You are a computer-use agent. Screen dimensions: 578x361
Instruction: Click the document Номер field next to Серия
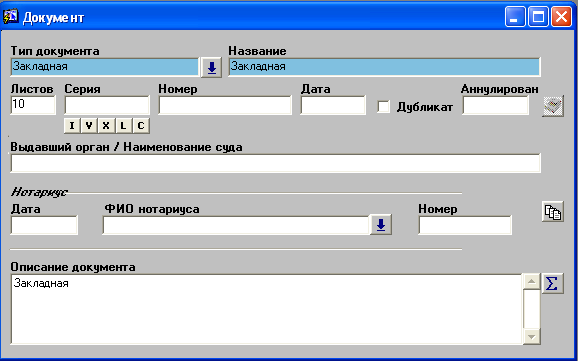point(225,105)
